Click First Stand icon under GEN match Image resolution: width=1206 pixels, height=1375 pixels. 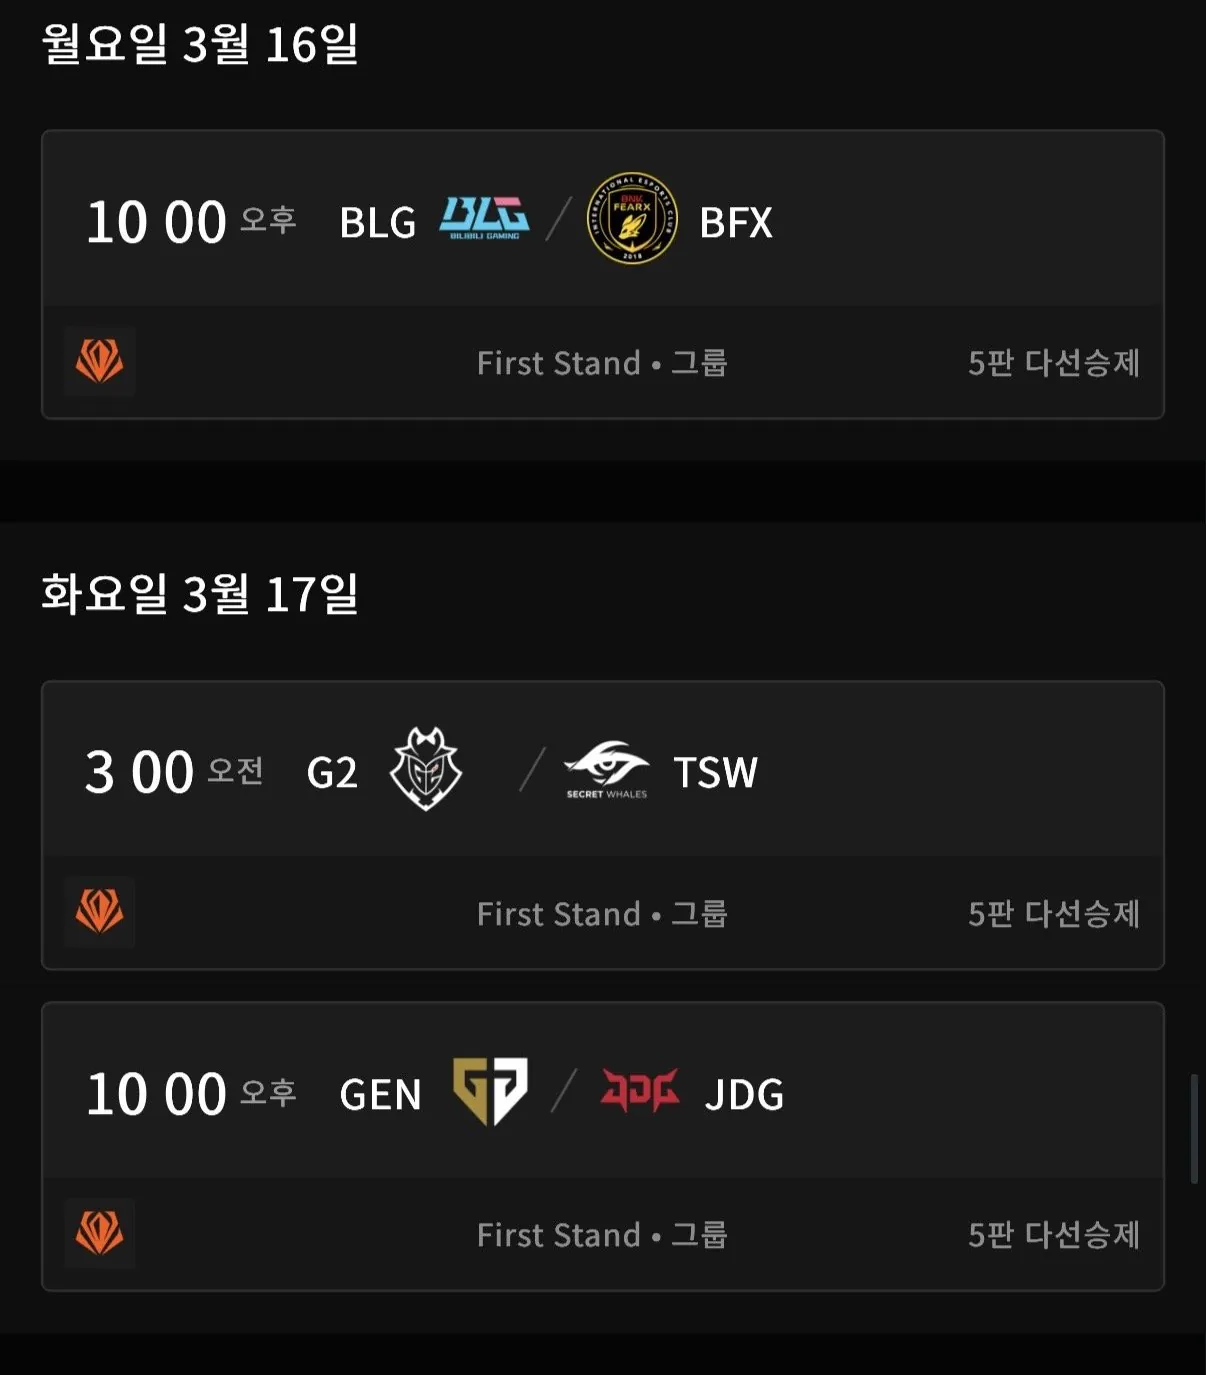[100, 1233]
